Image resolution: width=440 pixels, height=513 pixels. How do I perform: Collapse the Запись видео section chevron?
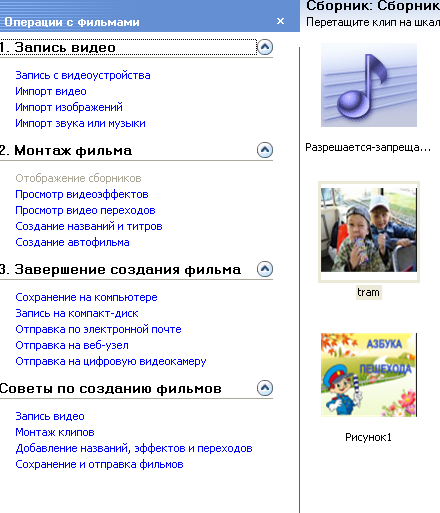(265, 47)
